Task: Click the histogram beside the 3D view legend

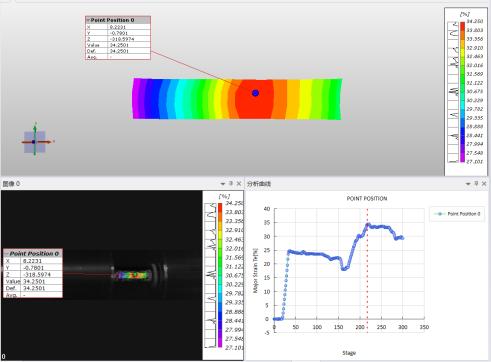Action: 453,92
